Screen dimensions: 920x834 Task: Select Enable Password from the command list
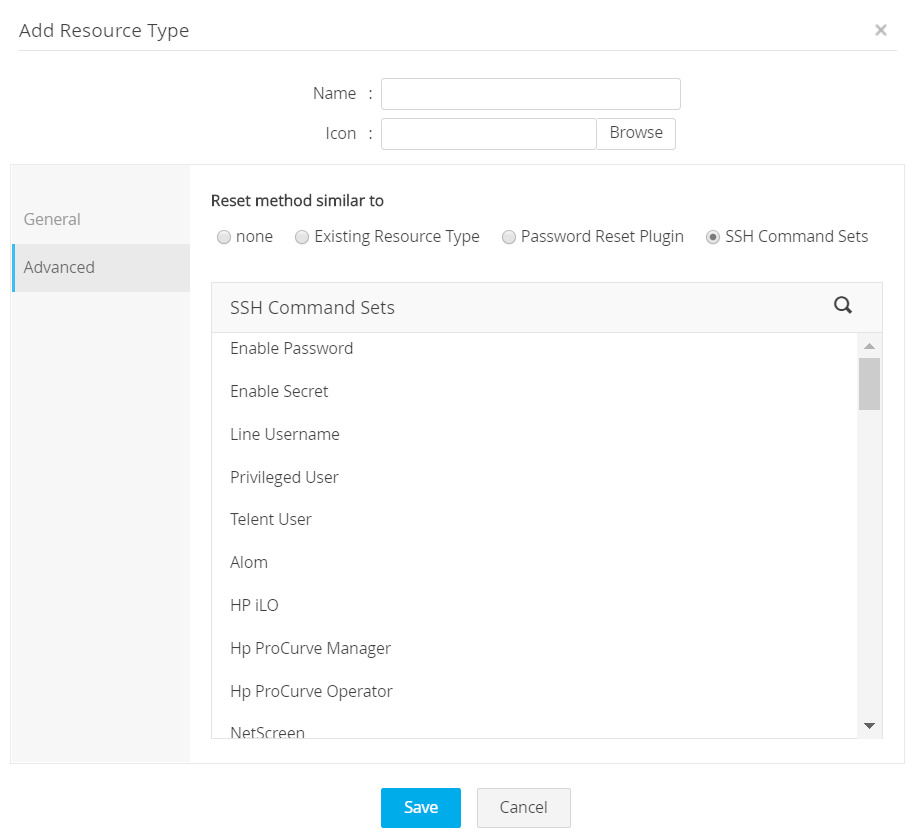point(291,349)
